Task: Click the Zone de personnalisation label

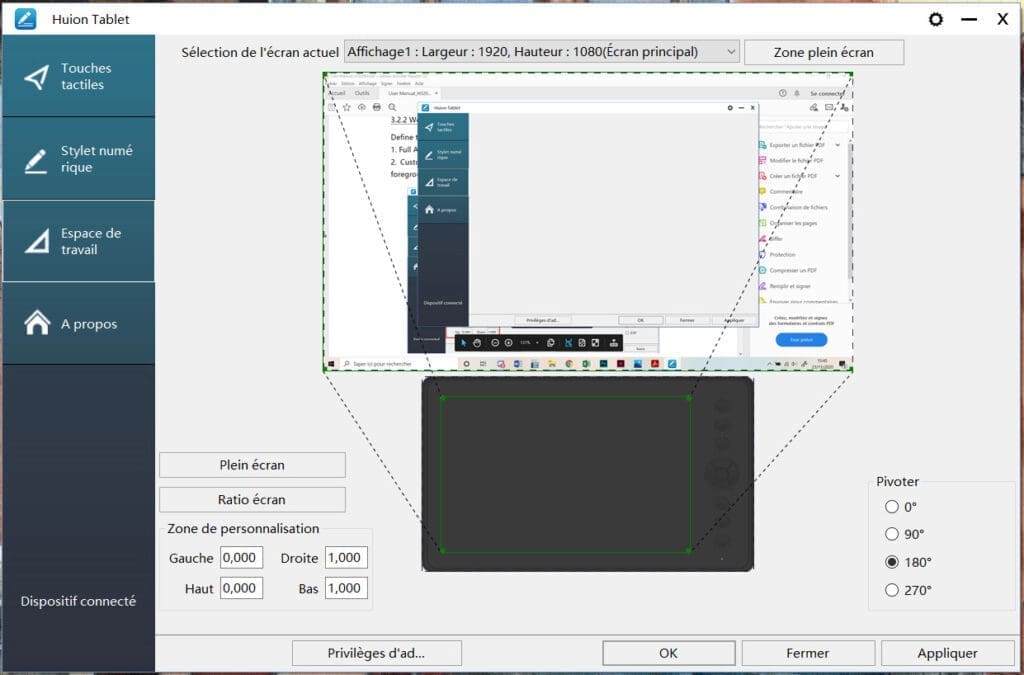Action: click(x=243, y=529)
